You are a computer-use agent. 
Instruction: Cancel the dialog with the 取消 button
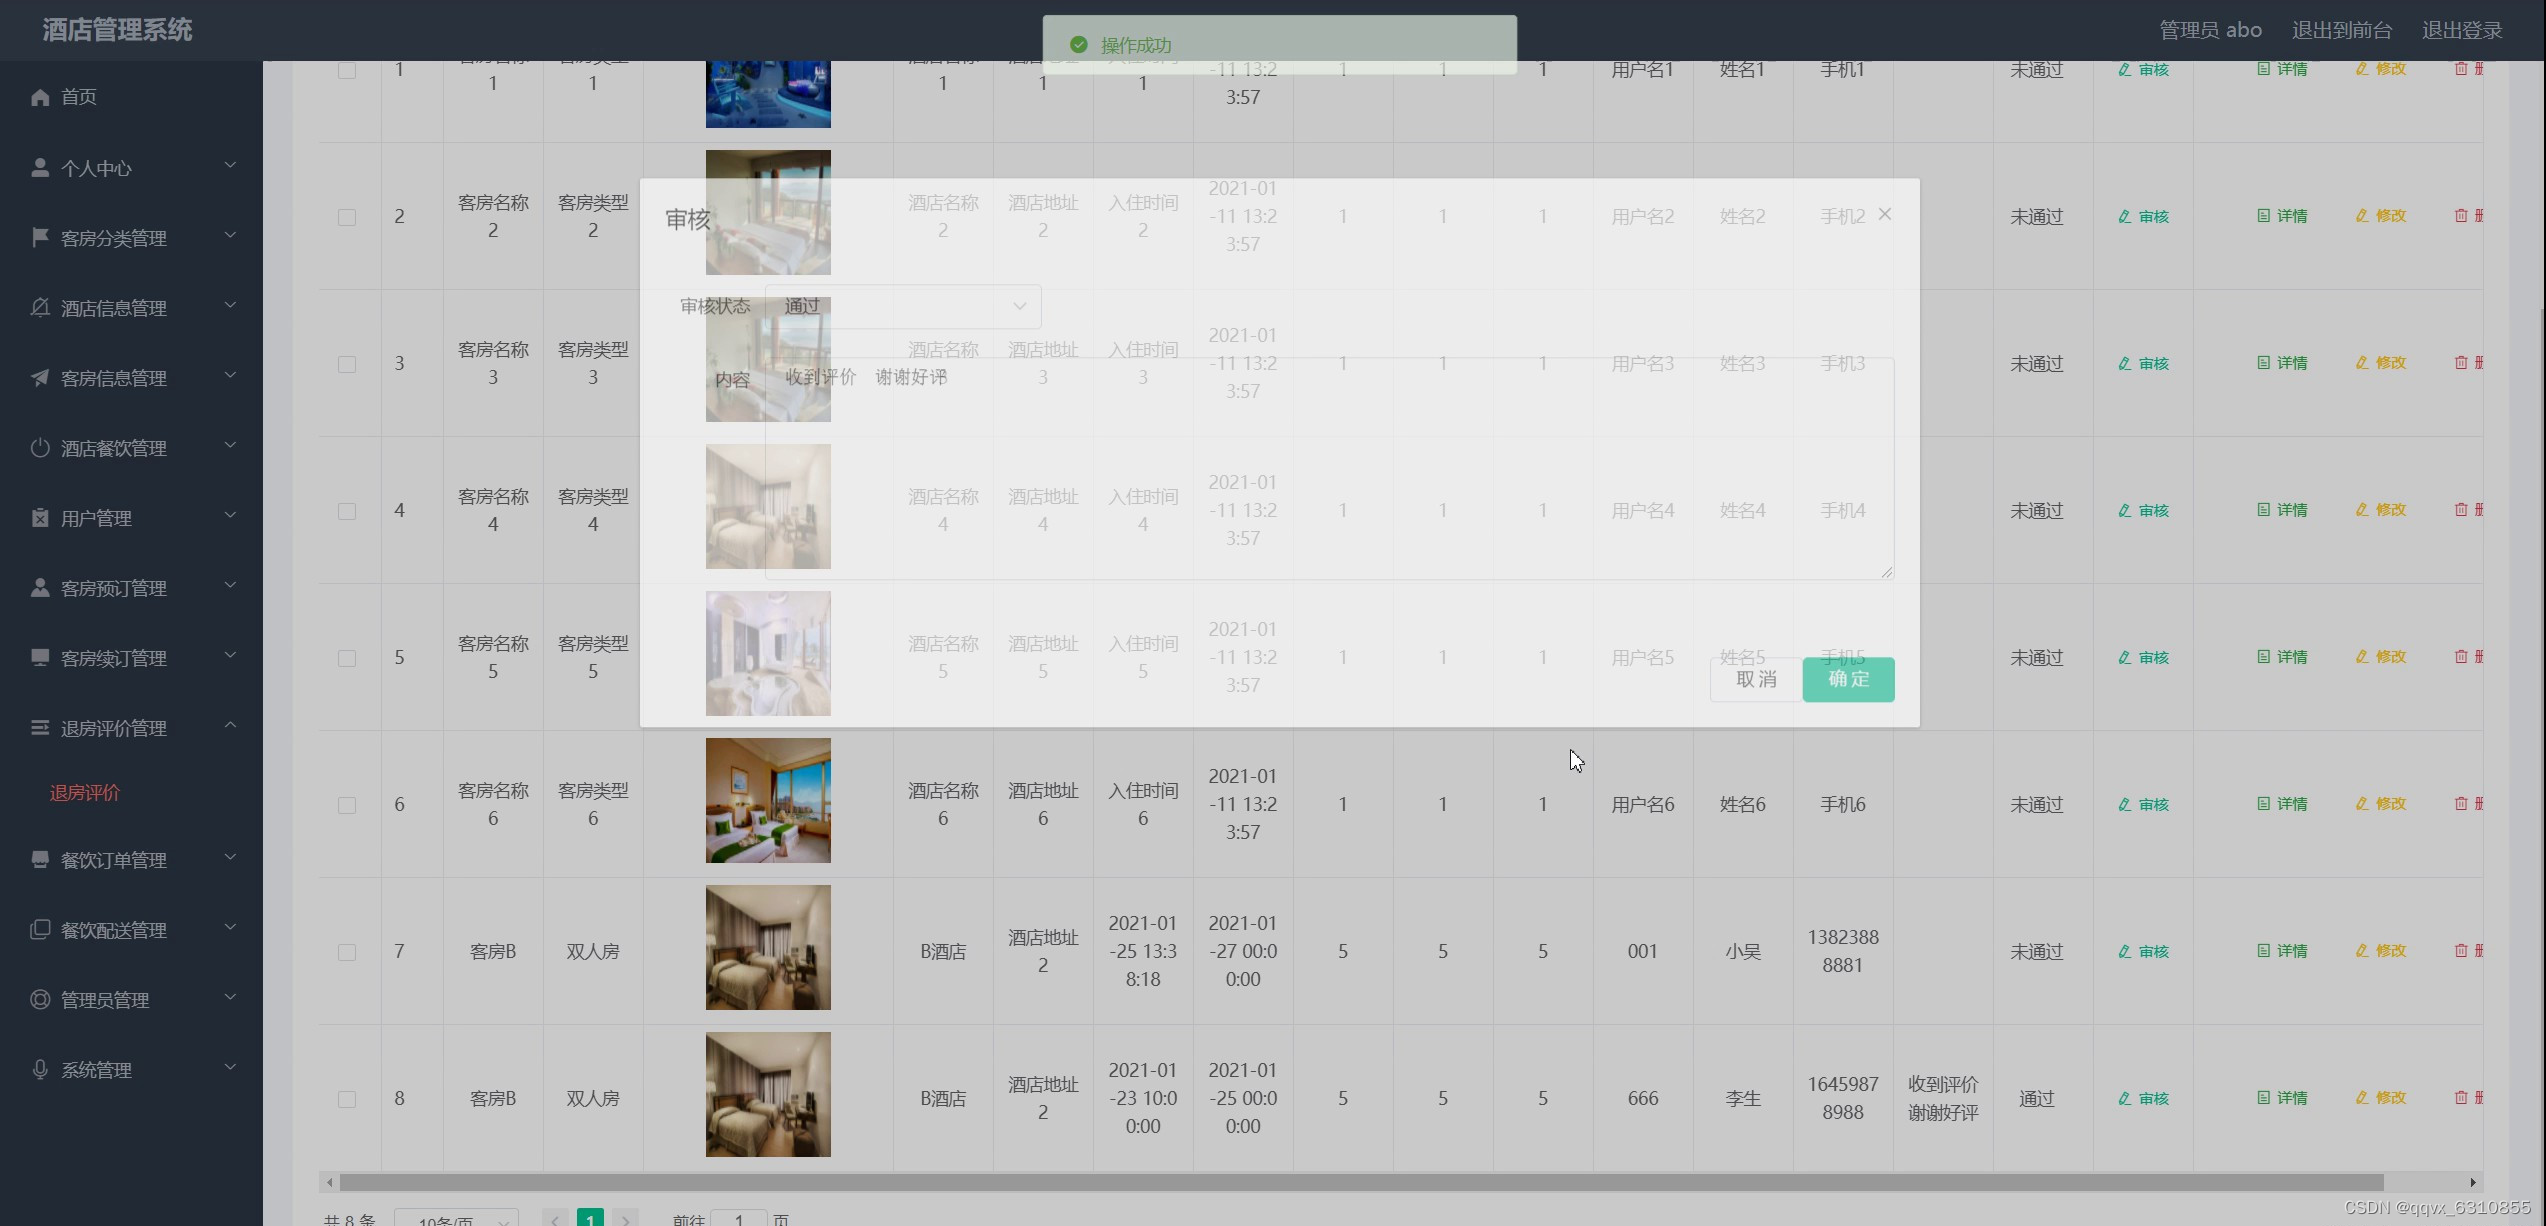click(x=1755, y=679)
